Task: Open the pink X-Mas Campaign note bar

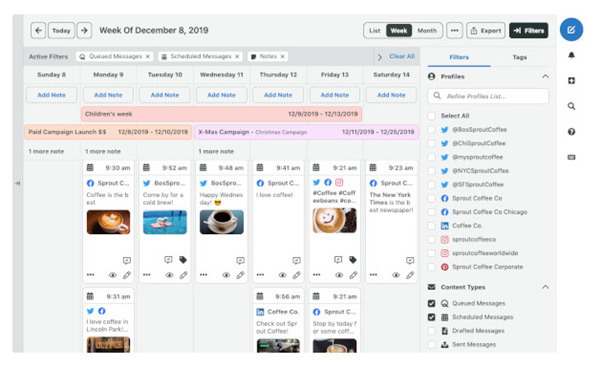Action: pyautogui.click(x=306, y=132)
